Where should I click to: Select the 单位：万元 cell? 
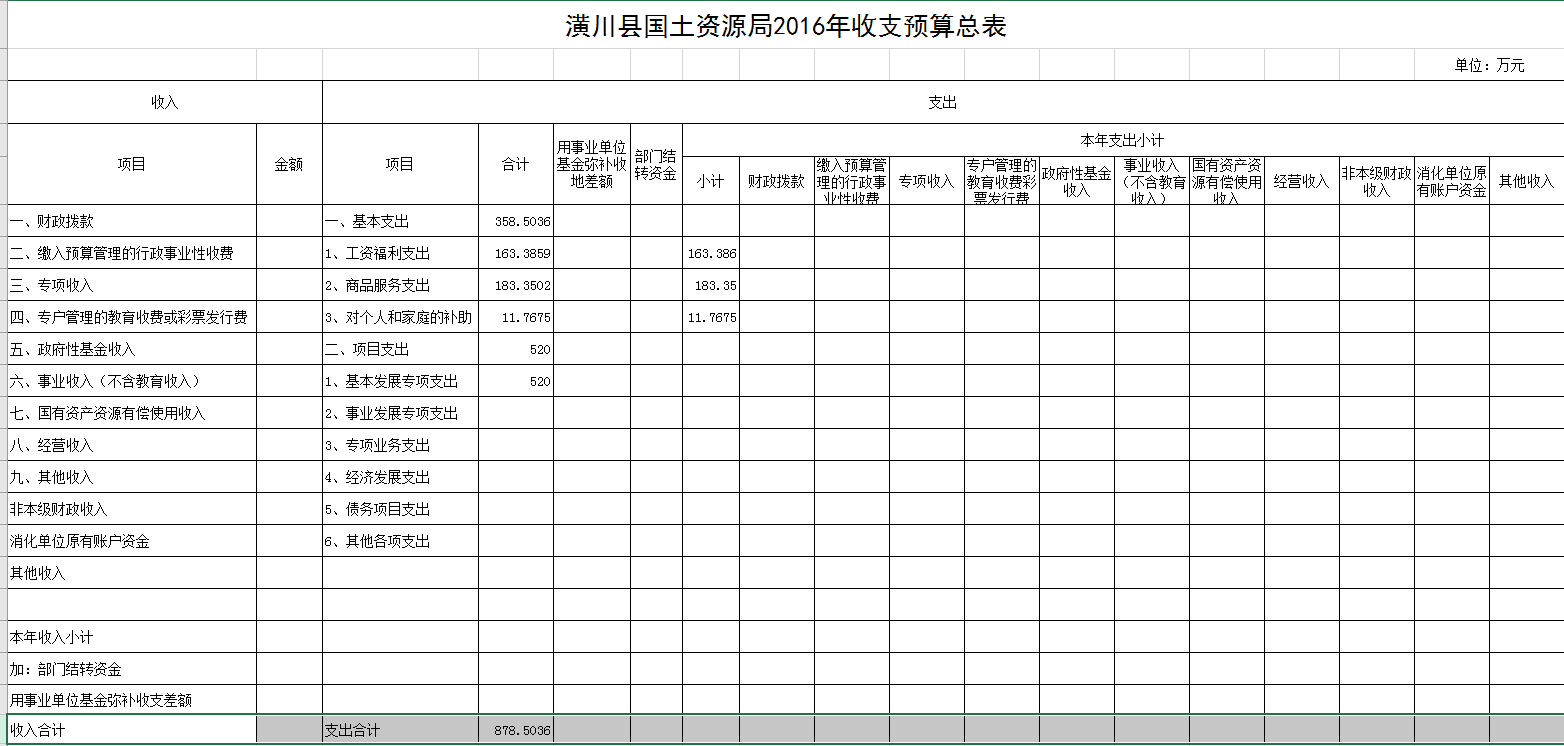coord(1489,66)
